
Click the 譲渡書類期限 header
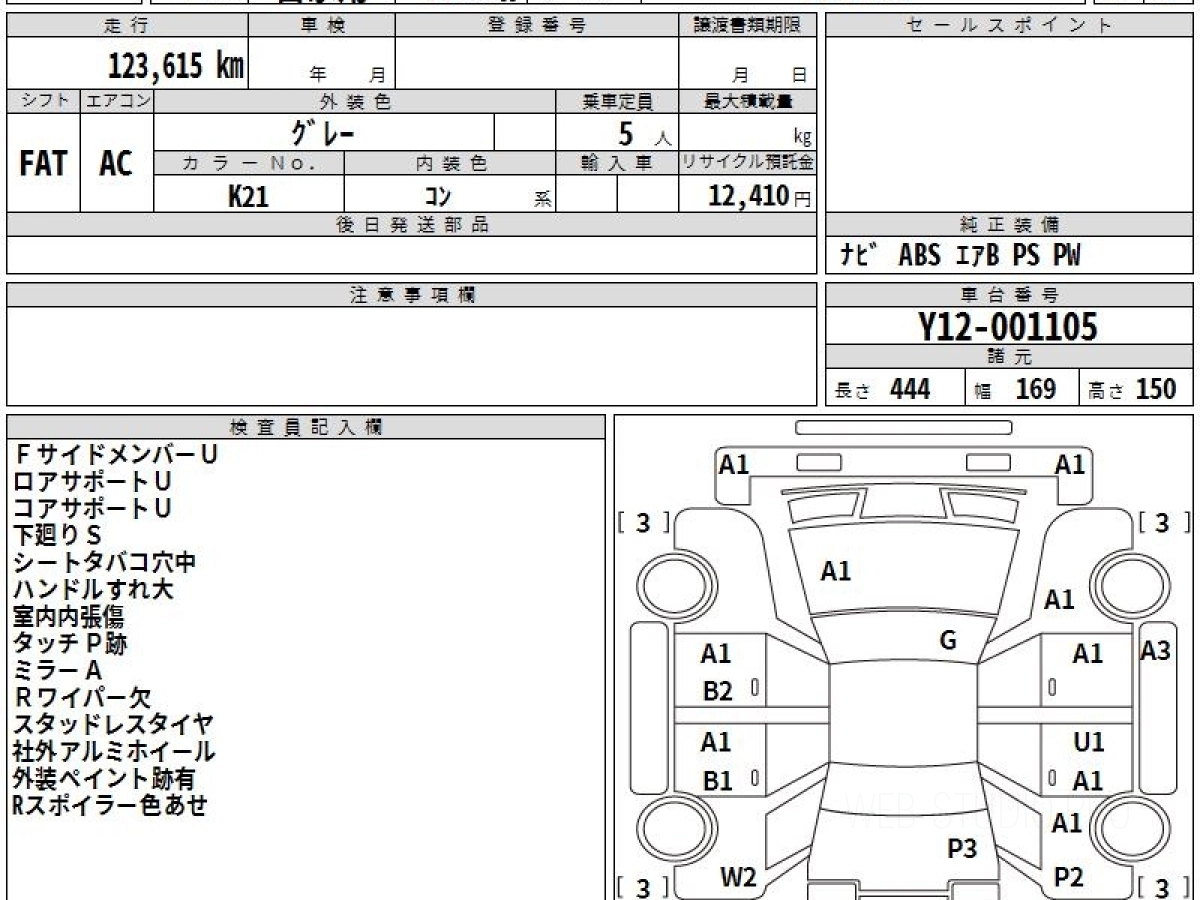tap(747, 26)
